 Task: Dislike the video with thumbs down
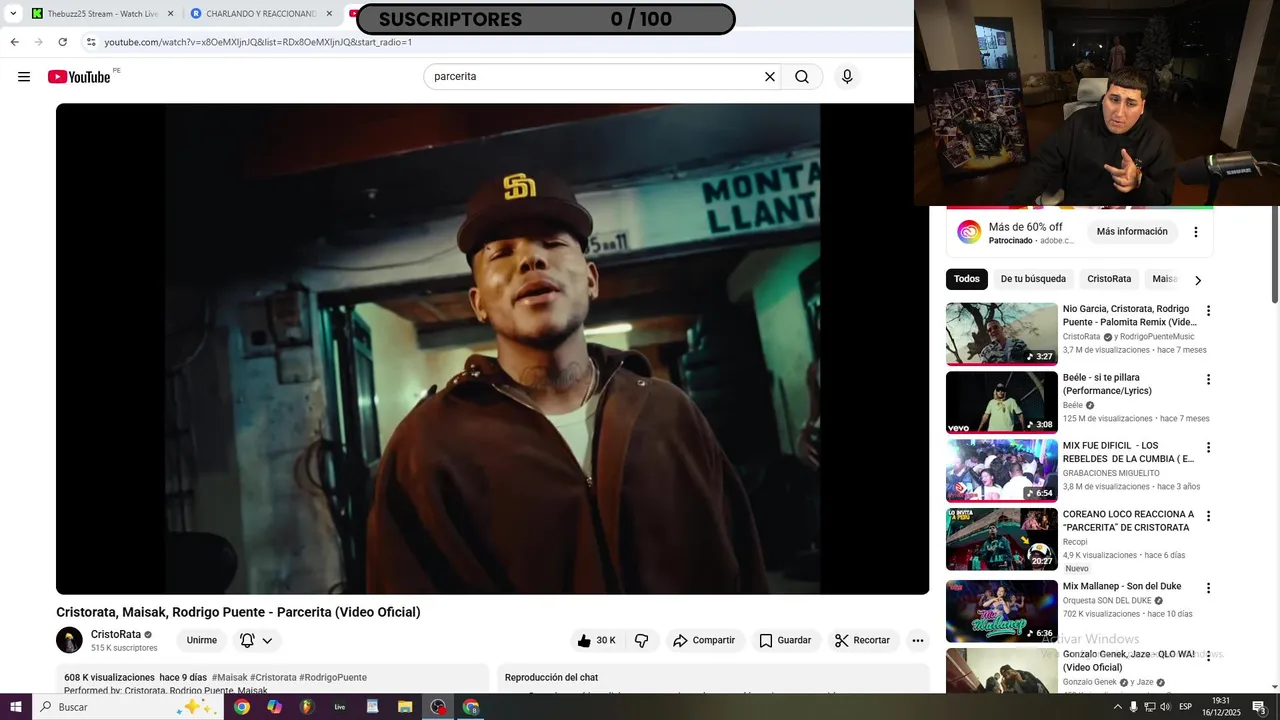coord(642,640)
